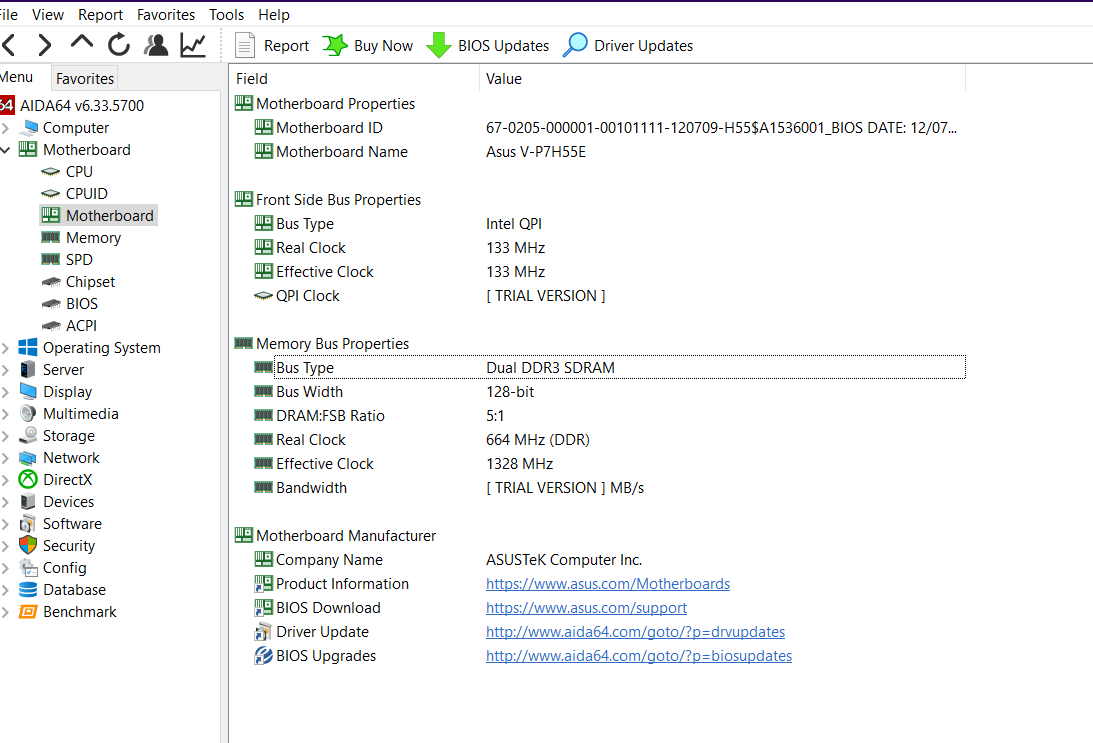Click the SPD module icon

coord(50,260)
